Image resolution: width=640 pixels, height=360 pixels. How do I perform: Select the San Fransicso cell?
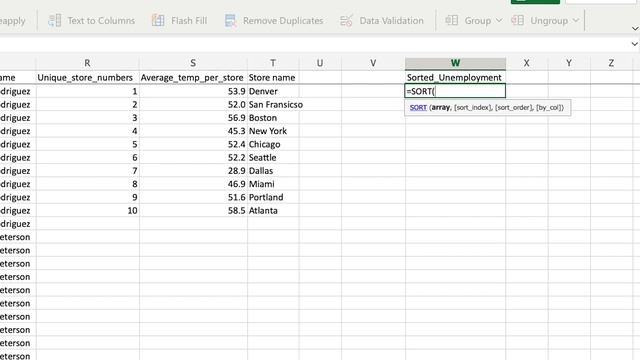pyautogui.click(x=273, y=104)
